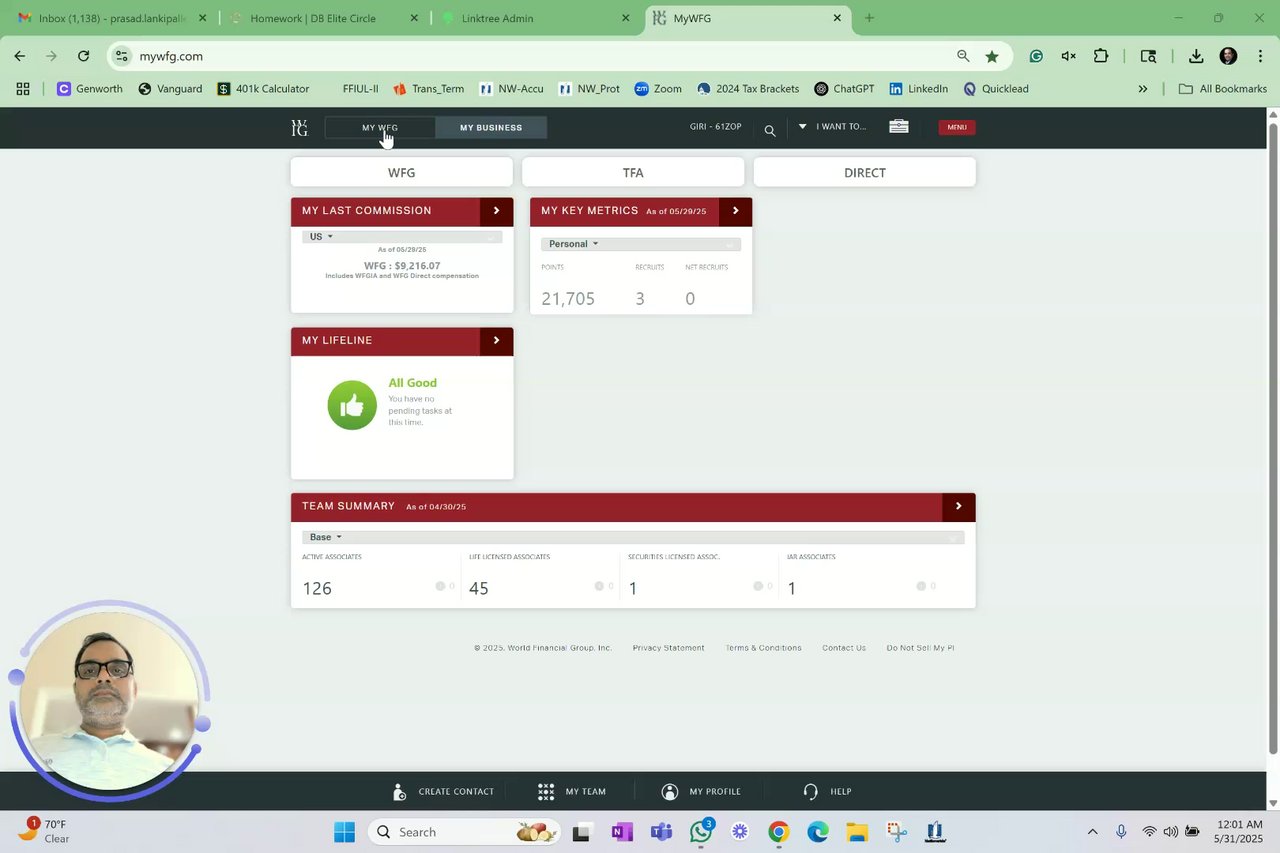Select the WFG section tab
The image size is (1280, 853).
(x=402, y=172)
